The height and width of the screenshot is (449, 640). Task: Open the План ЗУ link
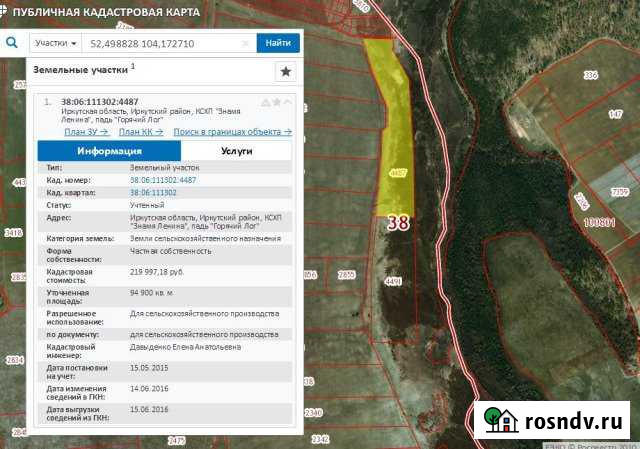click(x=86, y=131)
